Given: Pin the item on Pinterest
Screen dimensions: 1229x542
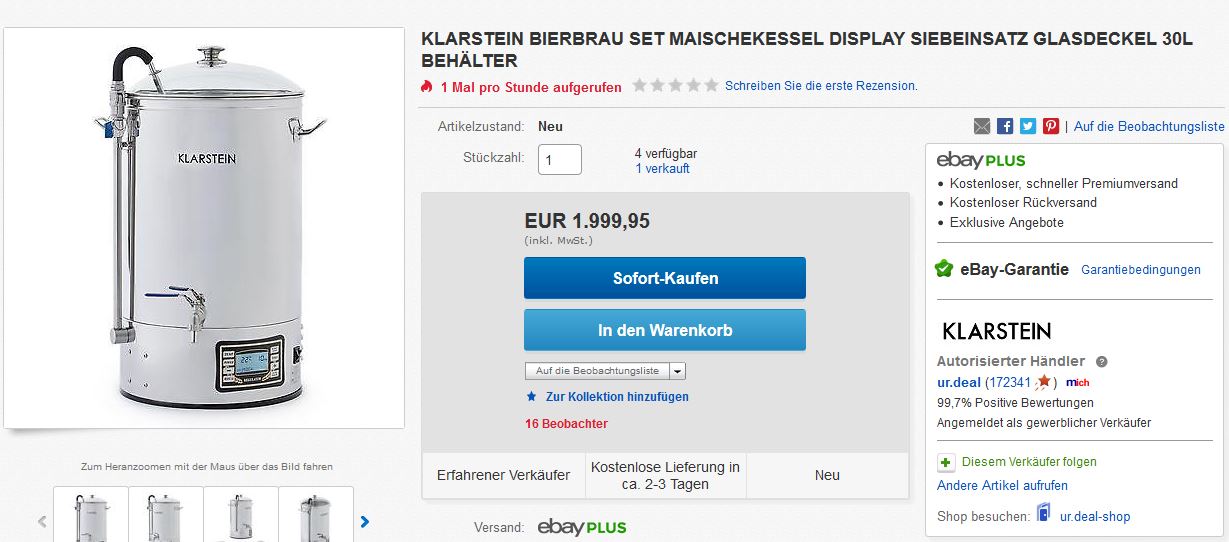Looking at the screenshot, I should point(1051,126).
